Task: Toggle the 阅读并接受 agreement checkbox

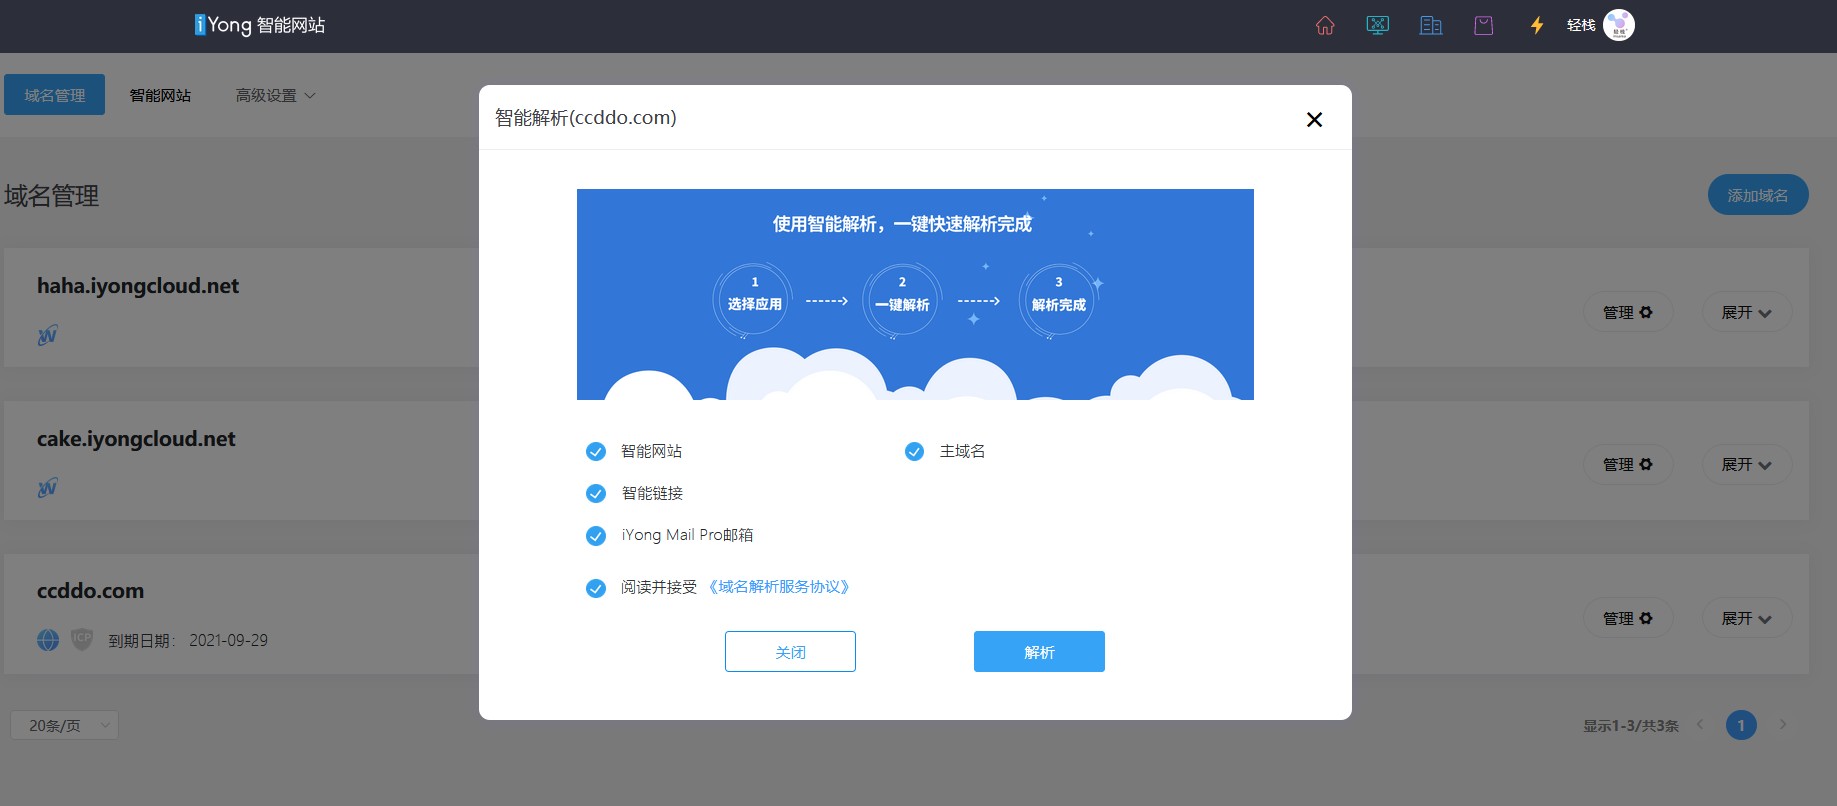Action: (x=595, y=588)
